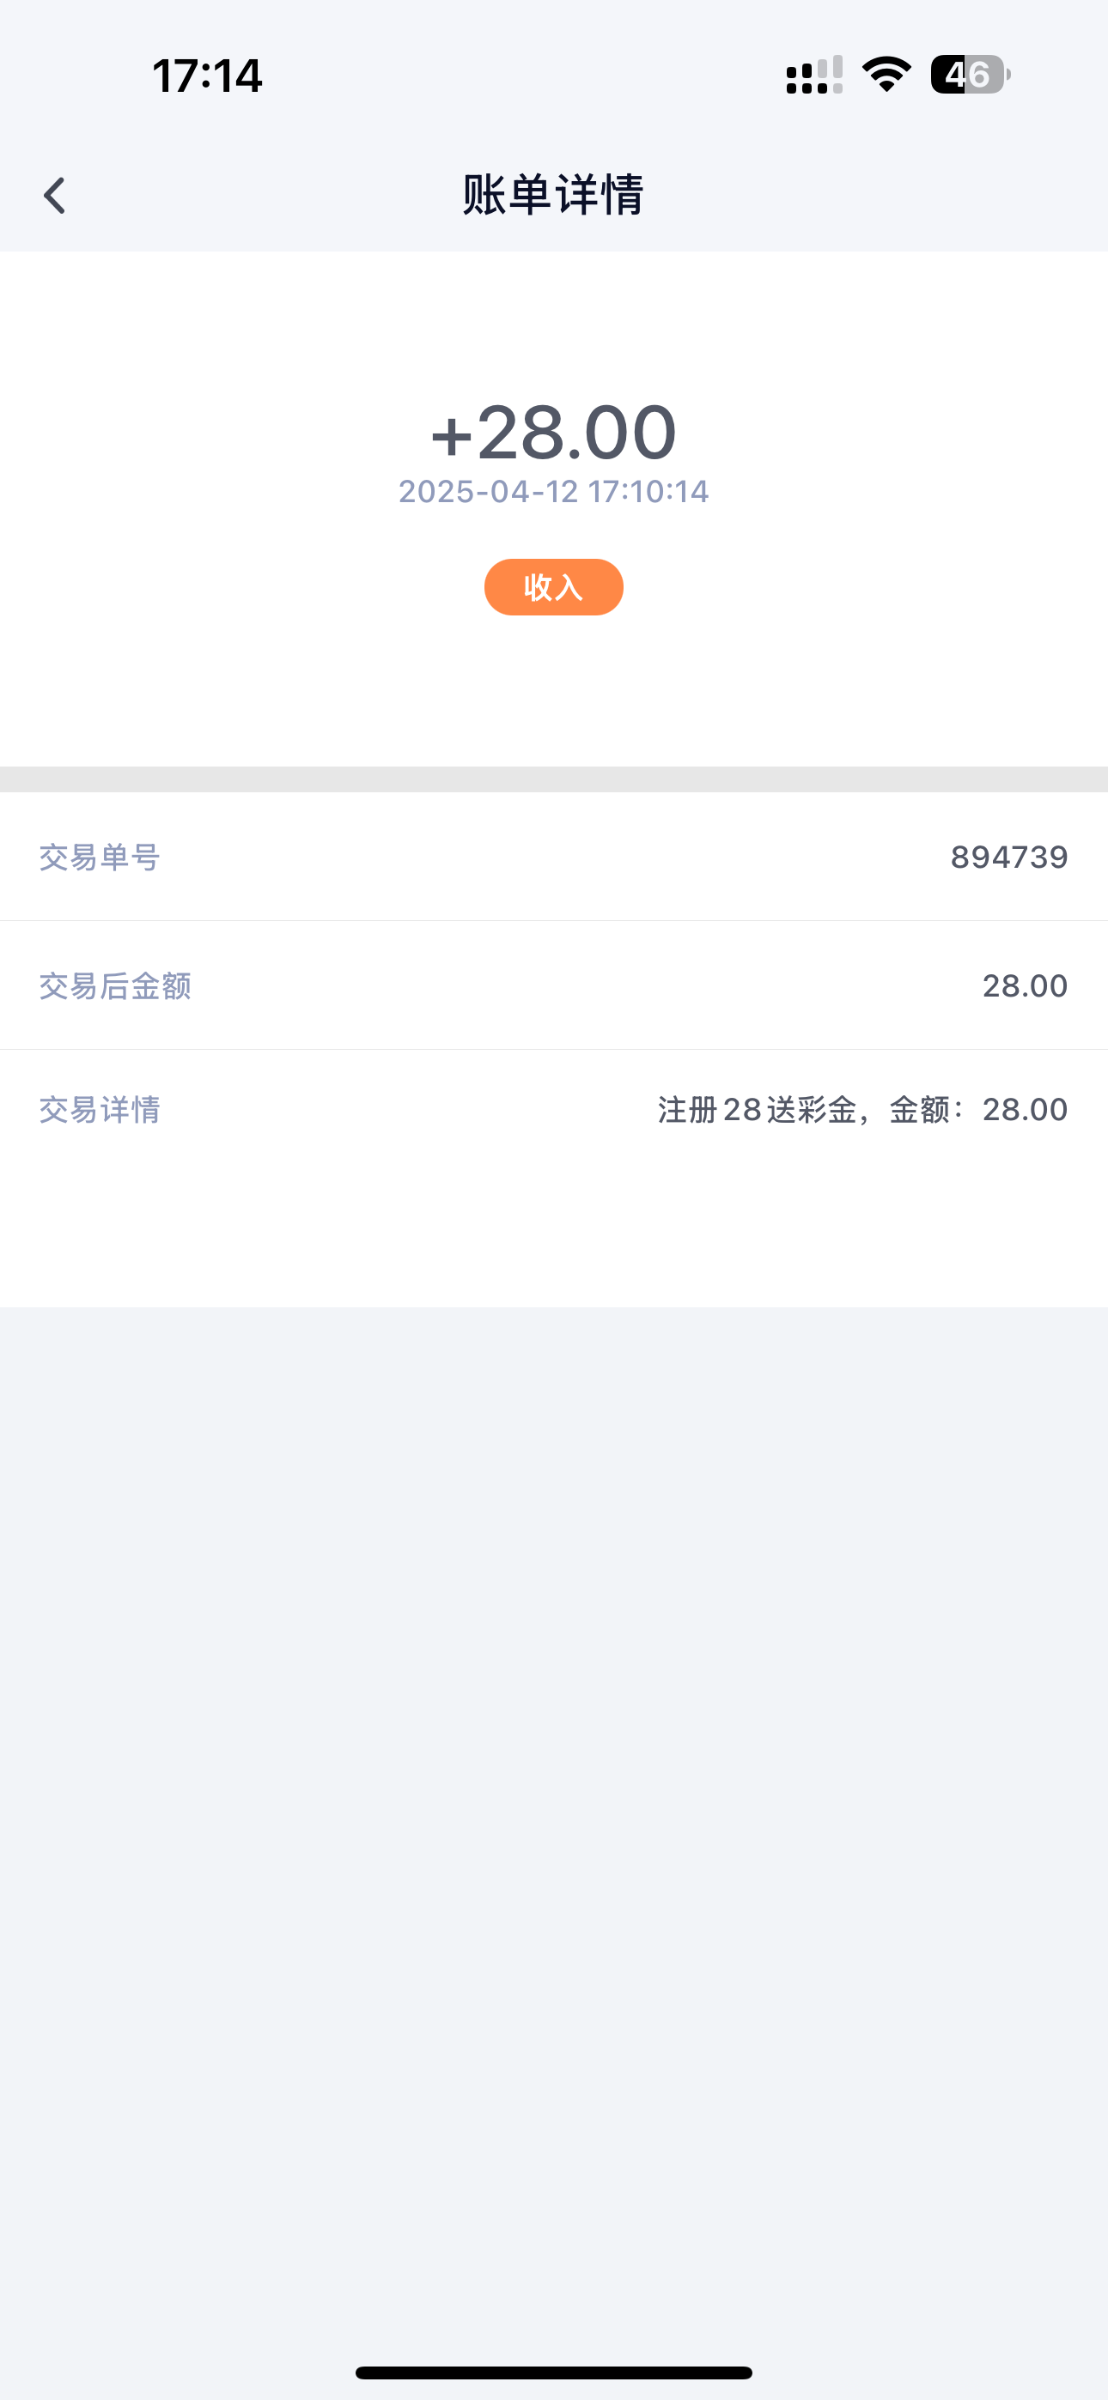Image resolution: width=1108 pixels, height=2400 pixels.
Task: Tap the 2025-04-12 17:10:14 timestamp
Action: pyautogui.click(x=553, y=491)
